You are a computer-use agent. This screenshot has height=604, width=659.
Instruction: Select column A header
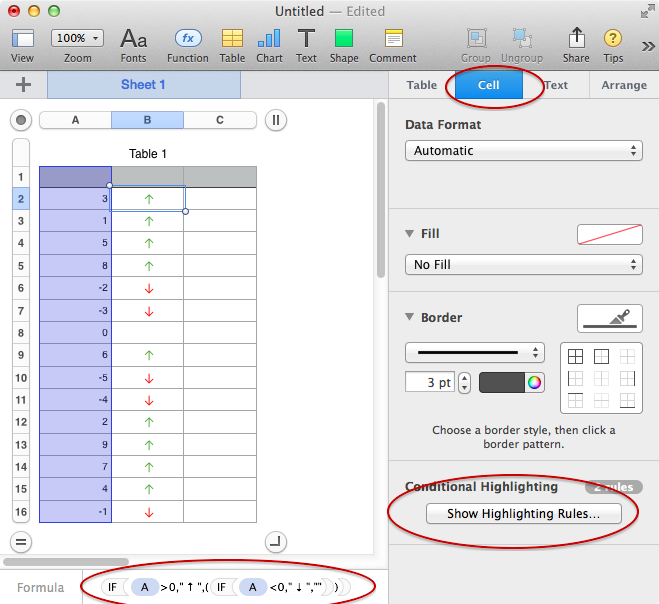click(x=76, y=120)
